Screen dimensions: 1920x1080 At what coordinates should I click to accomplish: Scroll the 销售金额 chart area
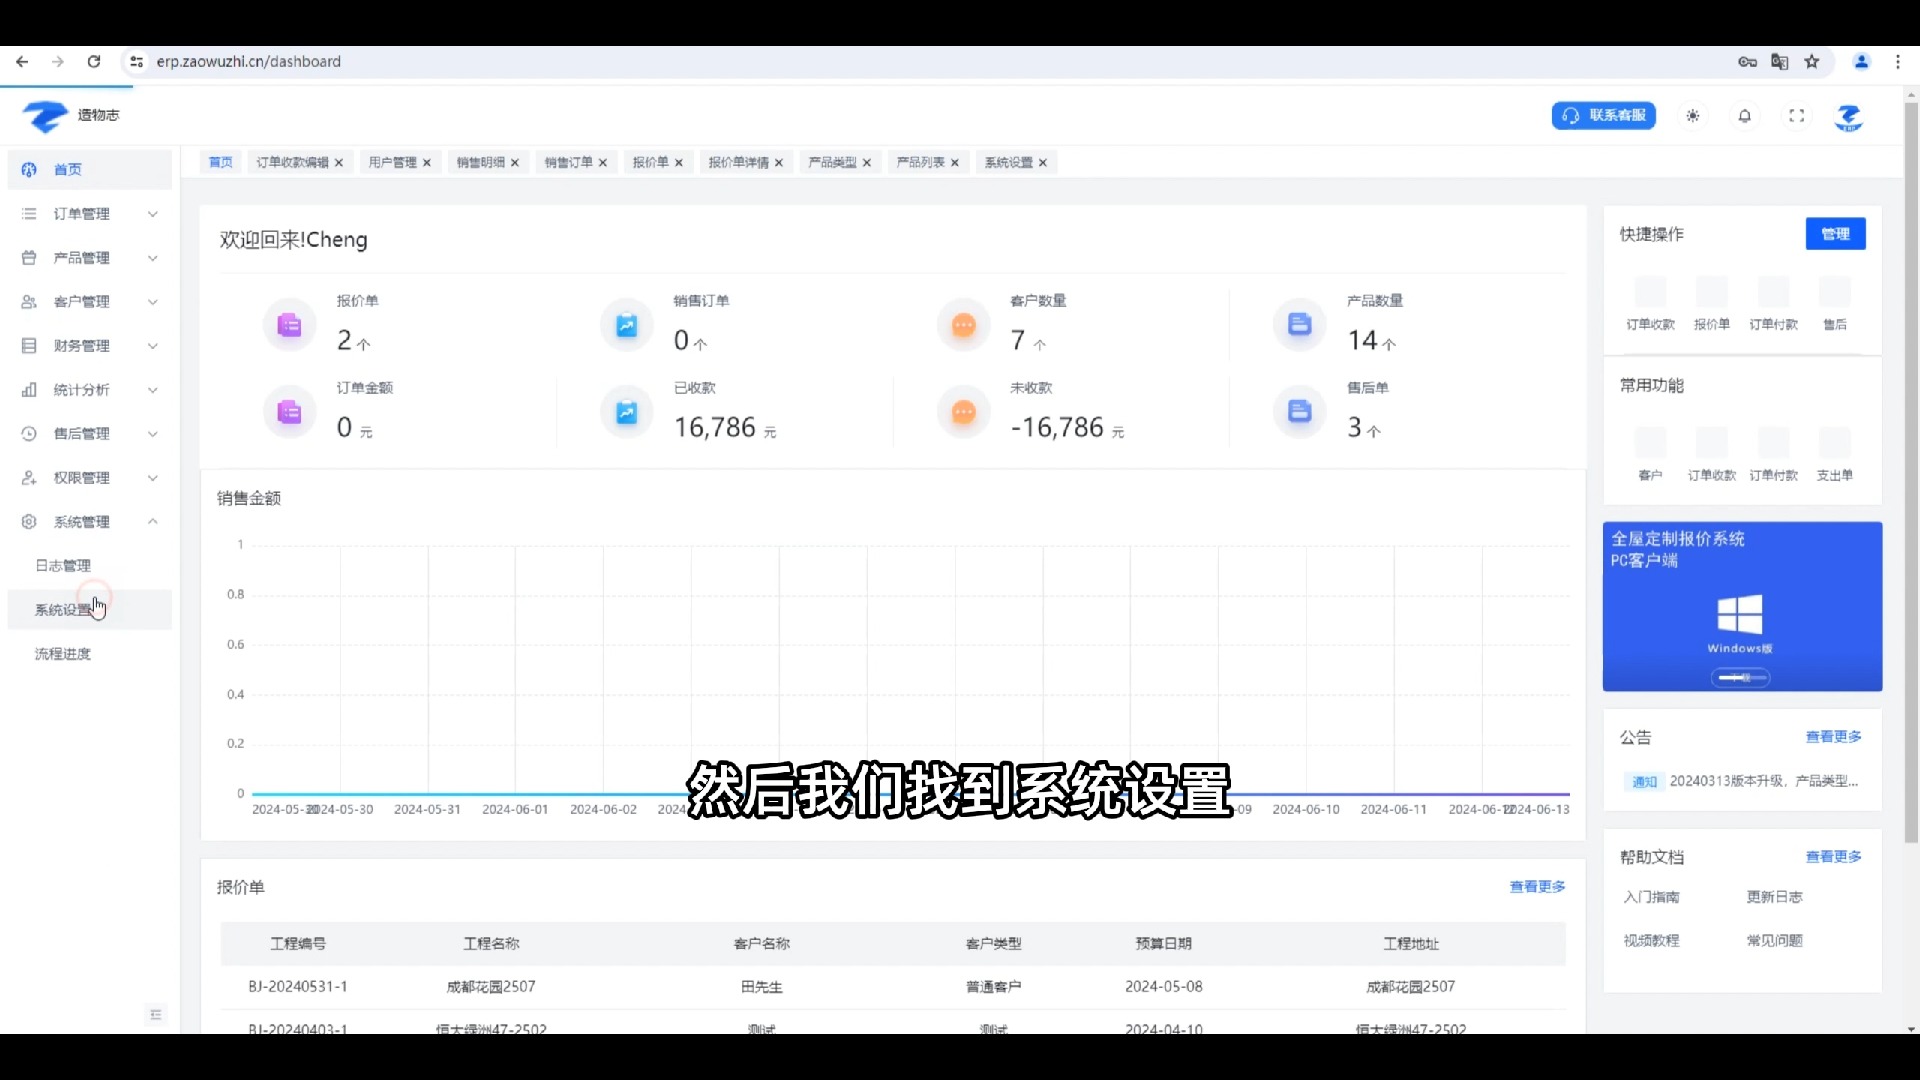pos(897,659)
